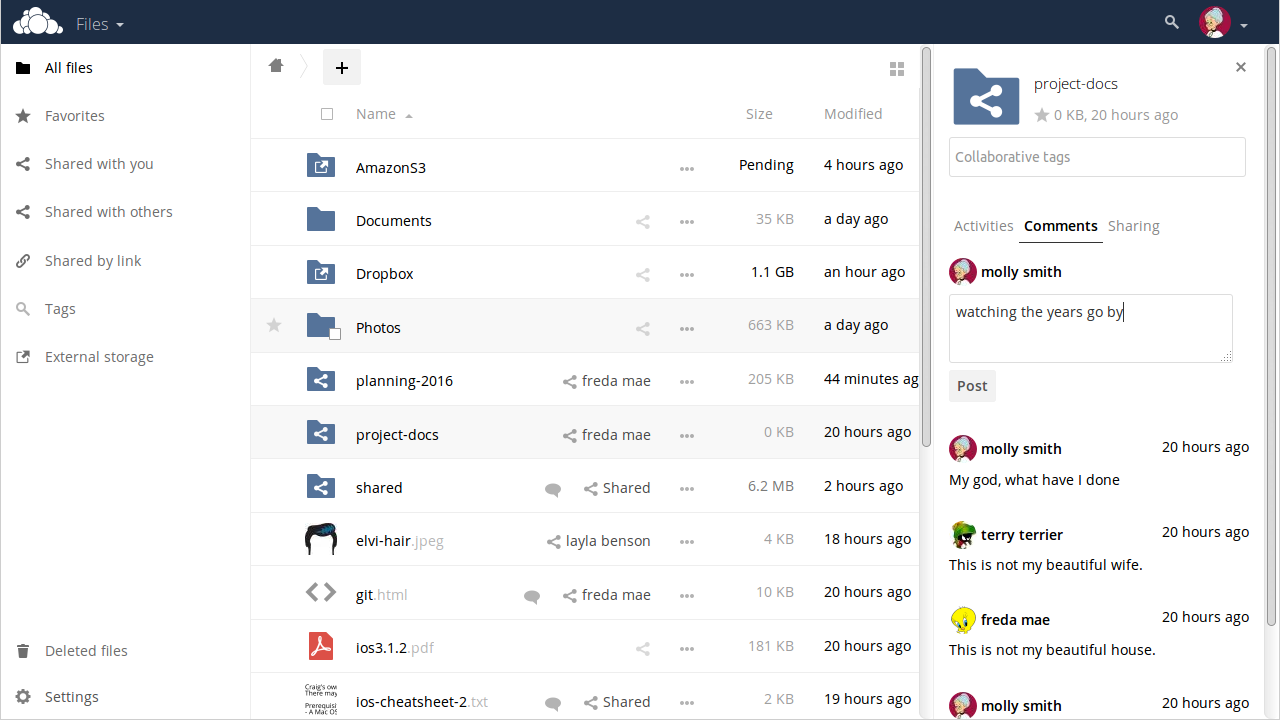
Task: Check the select-all files checkbox
Action: click(327, 113)
